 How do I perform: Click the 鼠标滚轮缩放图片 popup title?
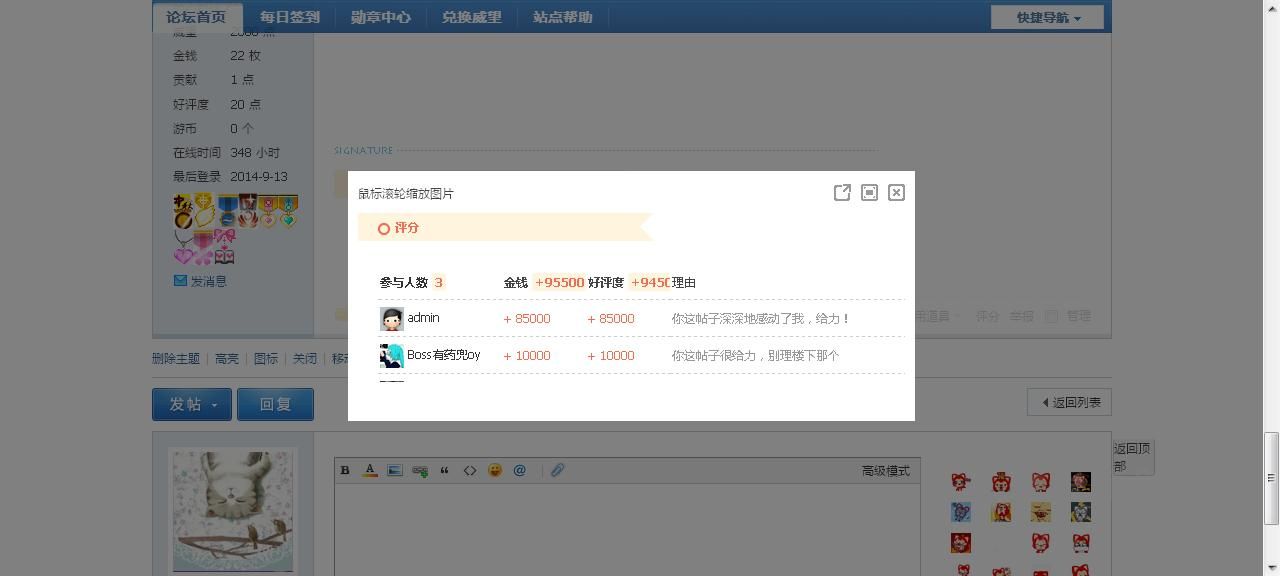[406, 194]
